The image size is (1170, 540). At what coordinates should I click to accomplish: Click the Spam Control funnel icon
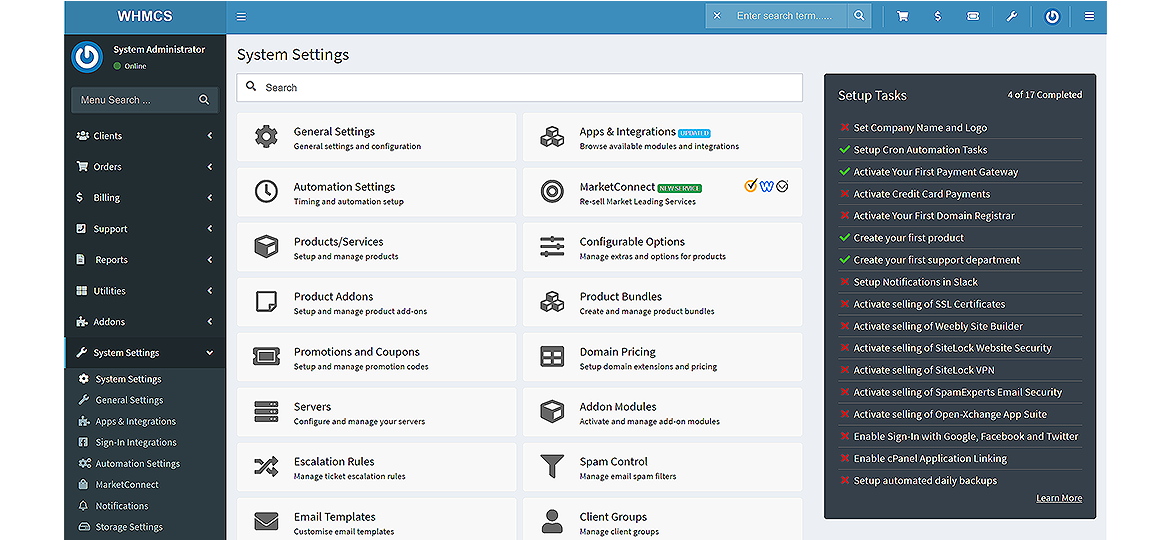(552, 467)
